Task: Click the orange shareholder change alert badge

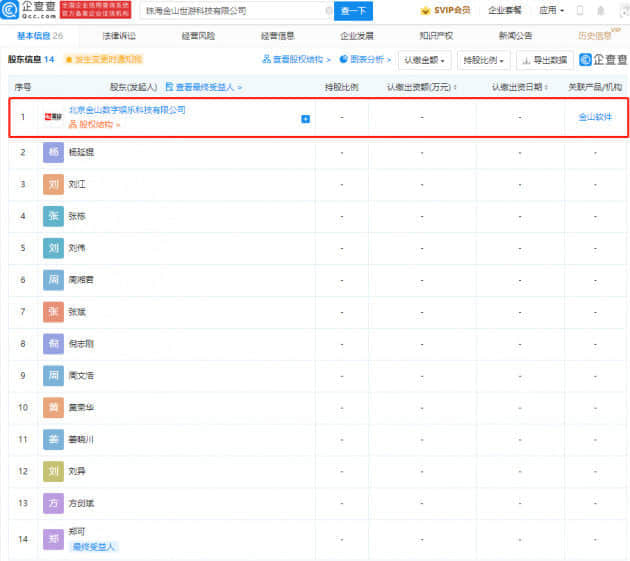Action: (x=103, y=59)
